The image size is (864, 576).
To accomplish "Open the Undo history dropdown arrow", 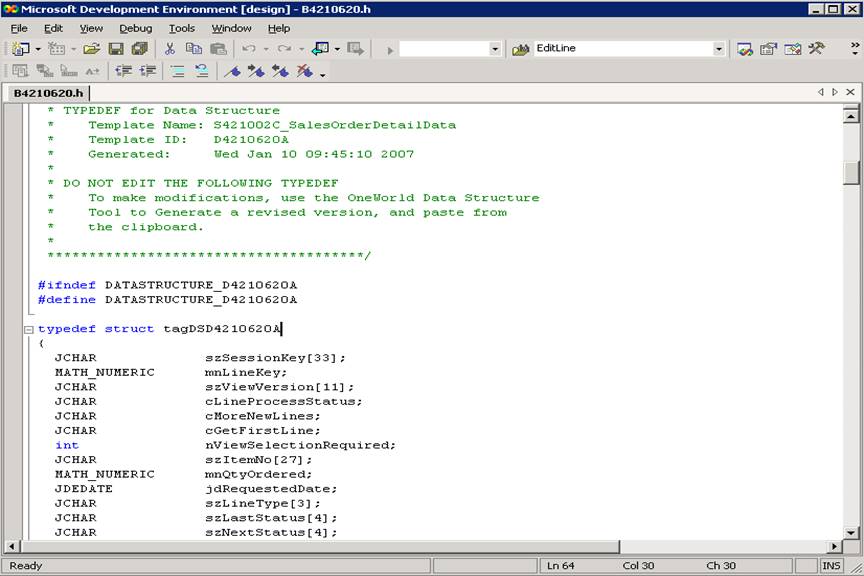I will point(266,50).
